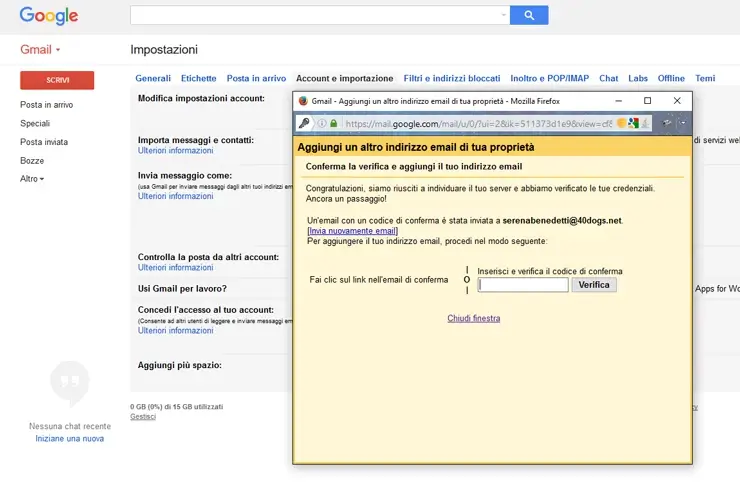Viewport: 740px width, 488px height.
Task: Open the Gmail dropdown menu
Action: tap(40, 50)
